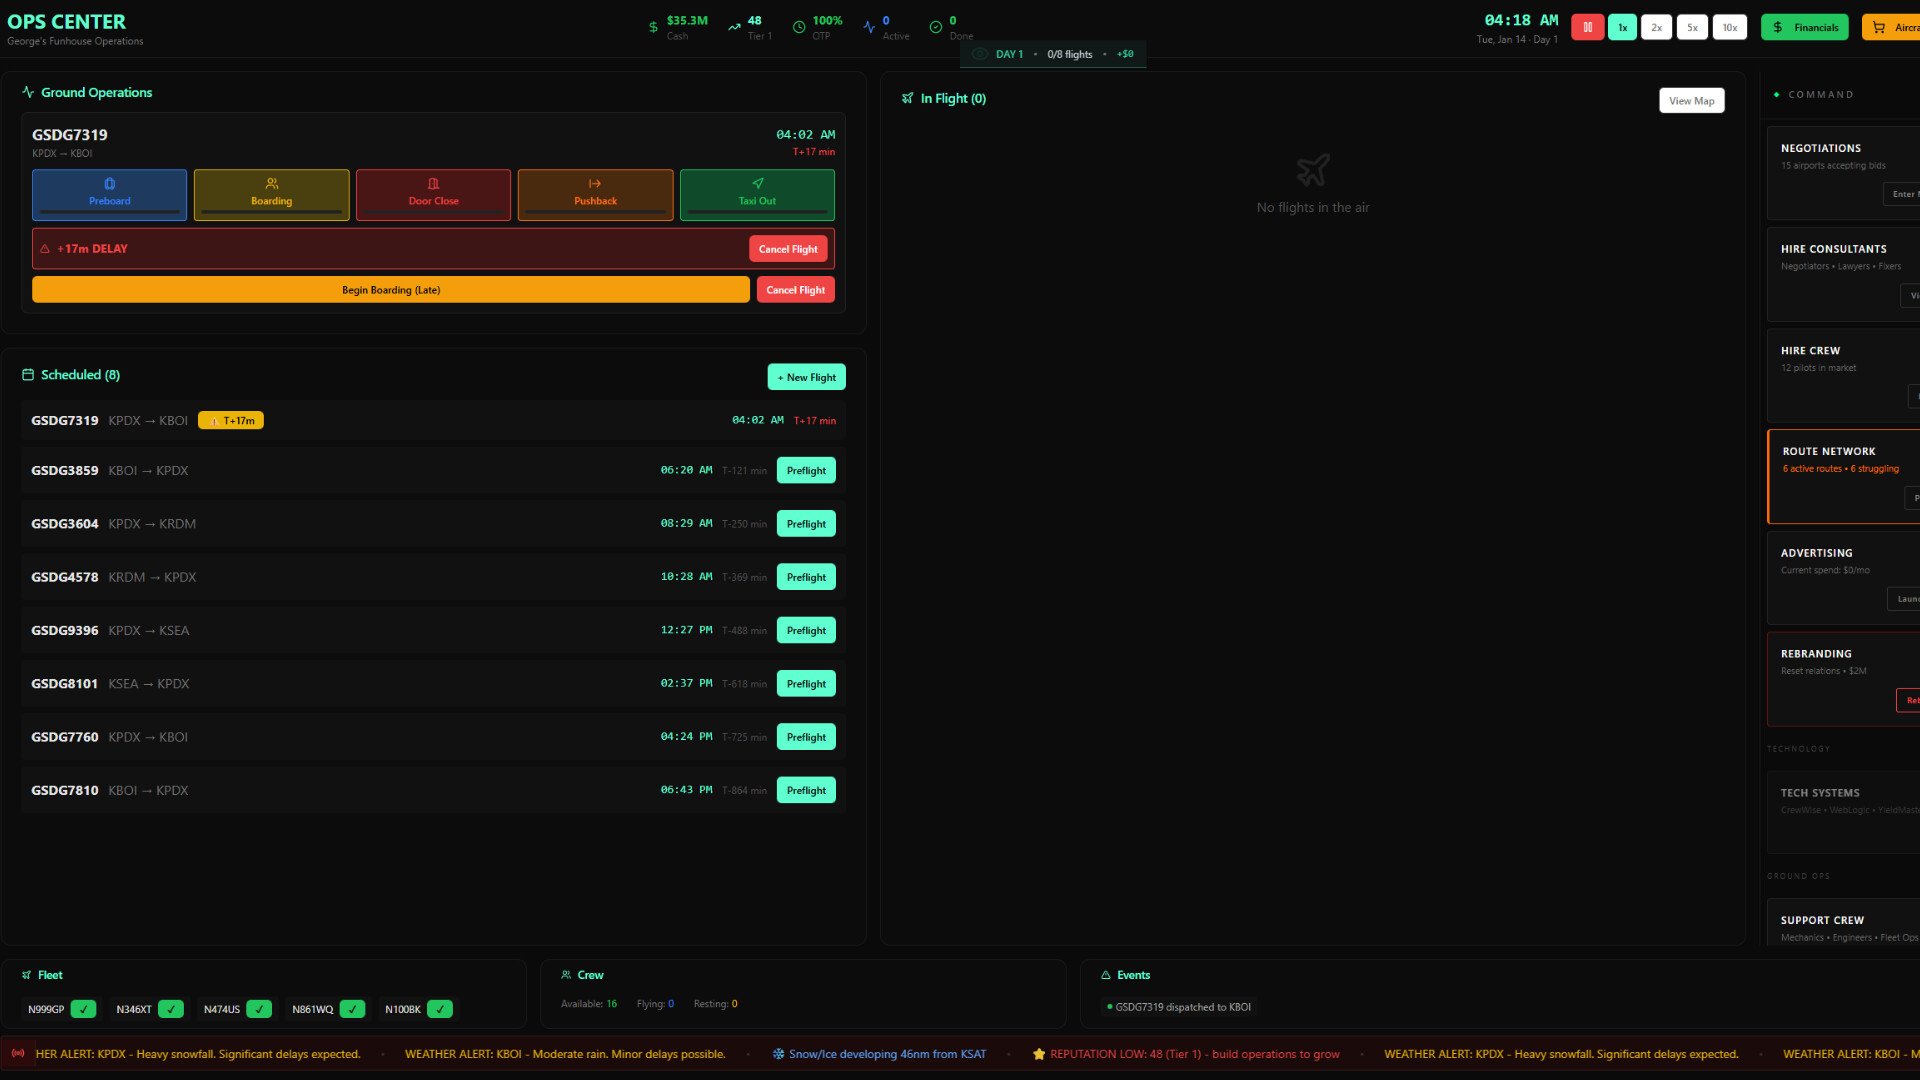Toggle the checkmark for aircraft N100BK
The image size is (1920, 1080).
tap(439, 1009)
